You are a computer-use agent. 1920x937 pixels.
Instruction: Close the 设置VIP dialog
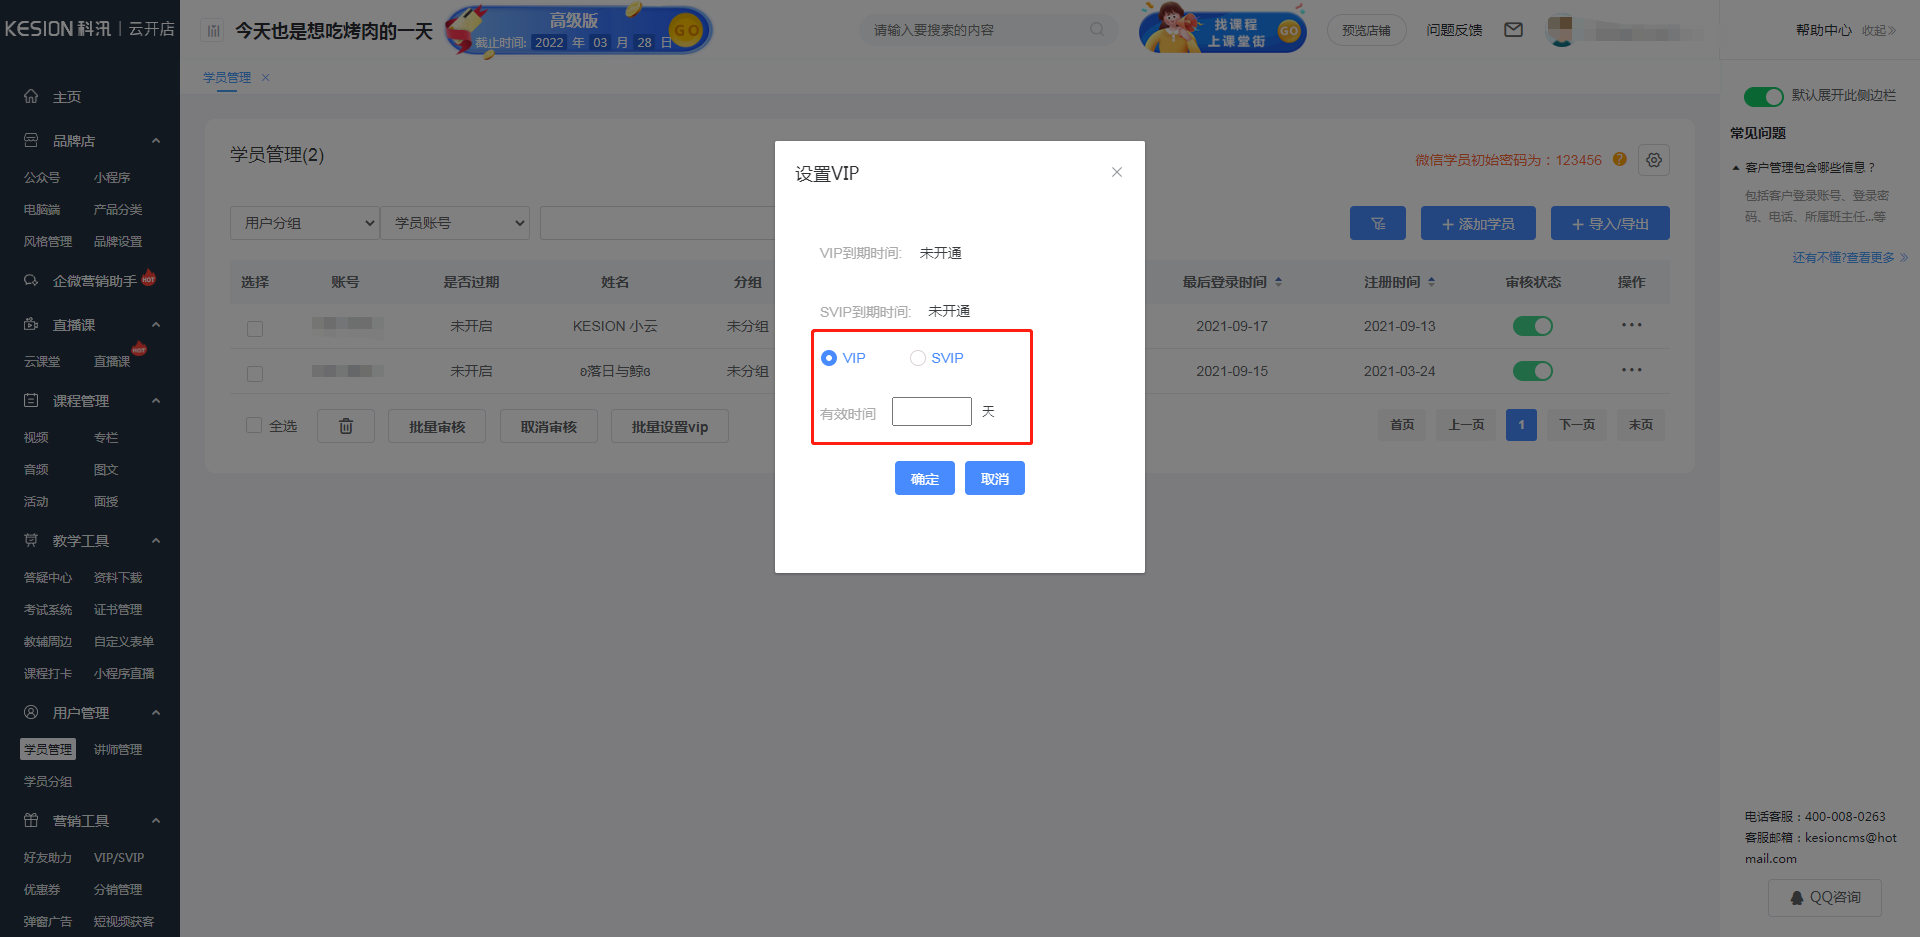coord(1117,172)
